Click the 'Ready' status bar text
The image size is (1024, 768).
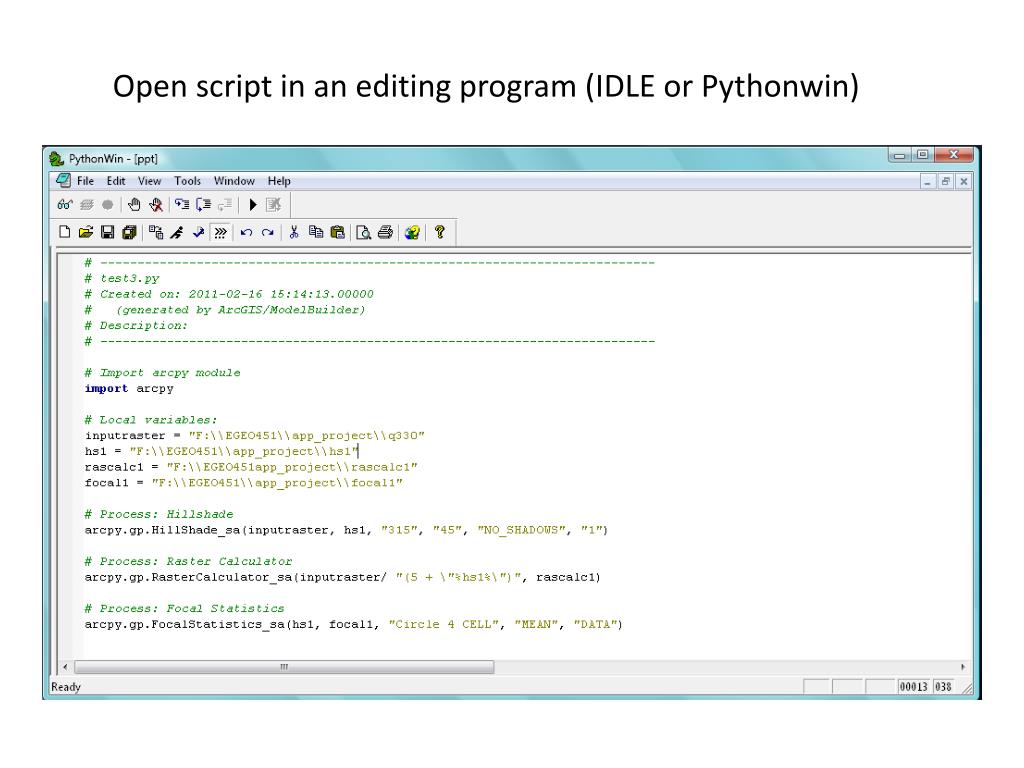click(x=66, y=687)
